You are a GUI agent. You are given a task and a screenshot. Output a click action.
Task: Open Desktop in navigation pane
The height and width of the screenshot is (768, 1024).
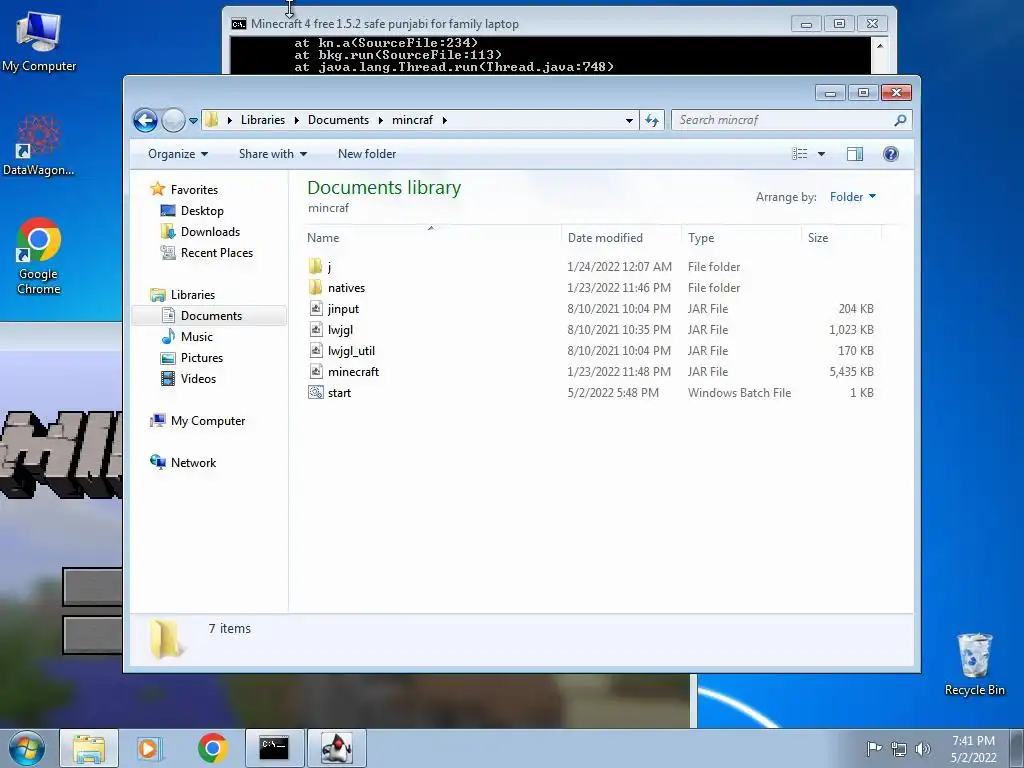click(x=202, y=211)
